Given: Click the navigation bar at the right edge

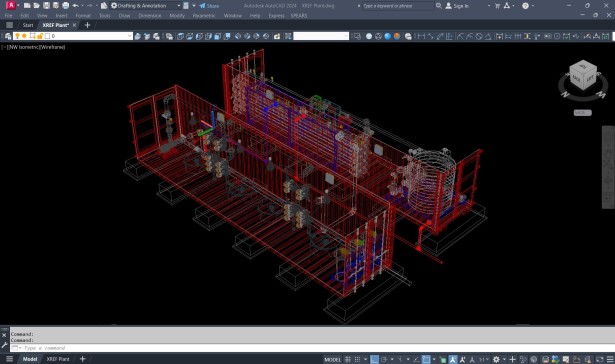Looking at the screenshot, I should point(608,167).
